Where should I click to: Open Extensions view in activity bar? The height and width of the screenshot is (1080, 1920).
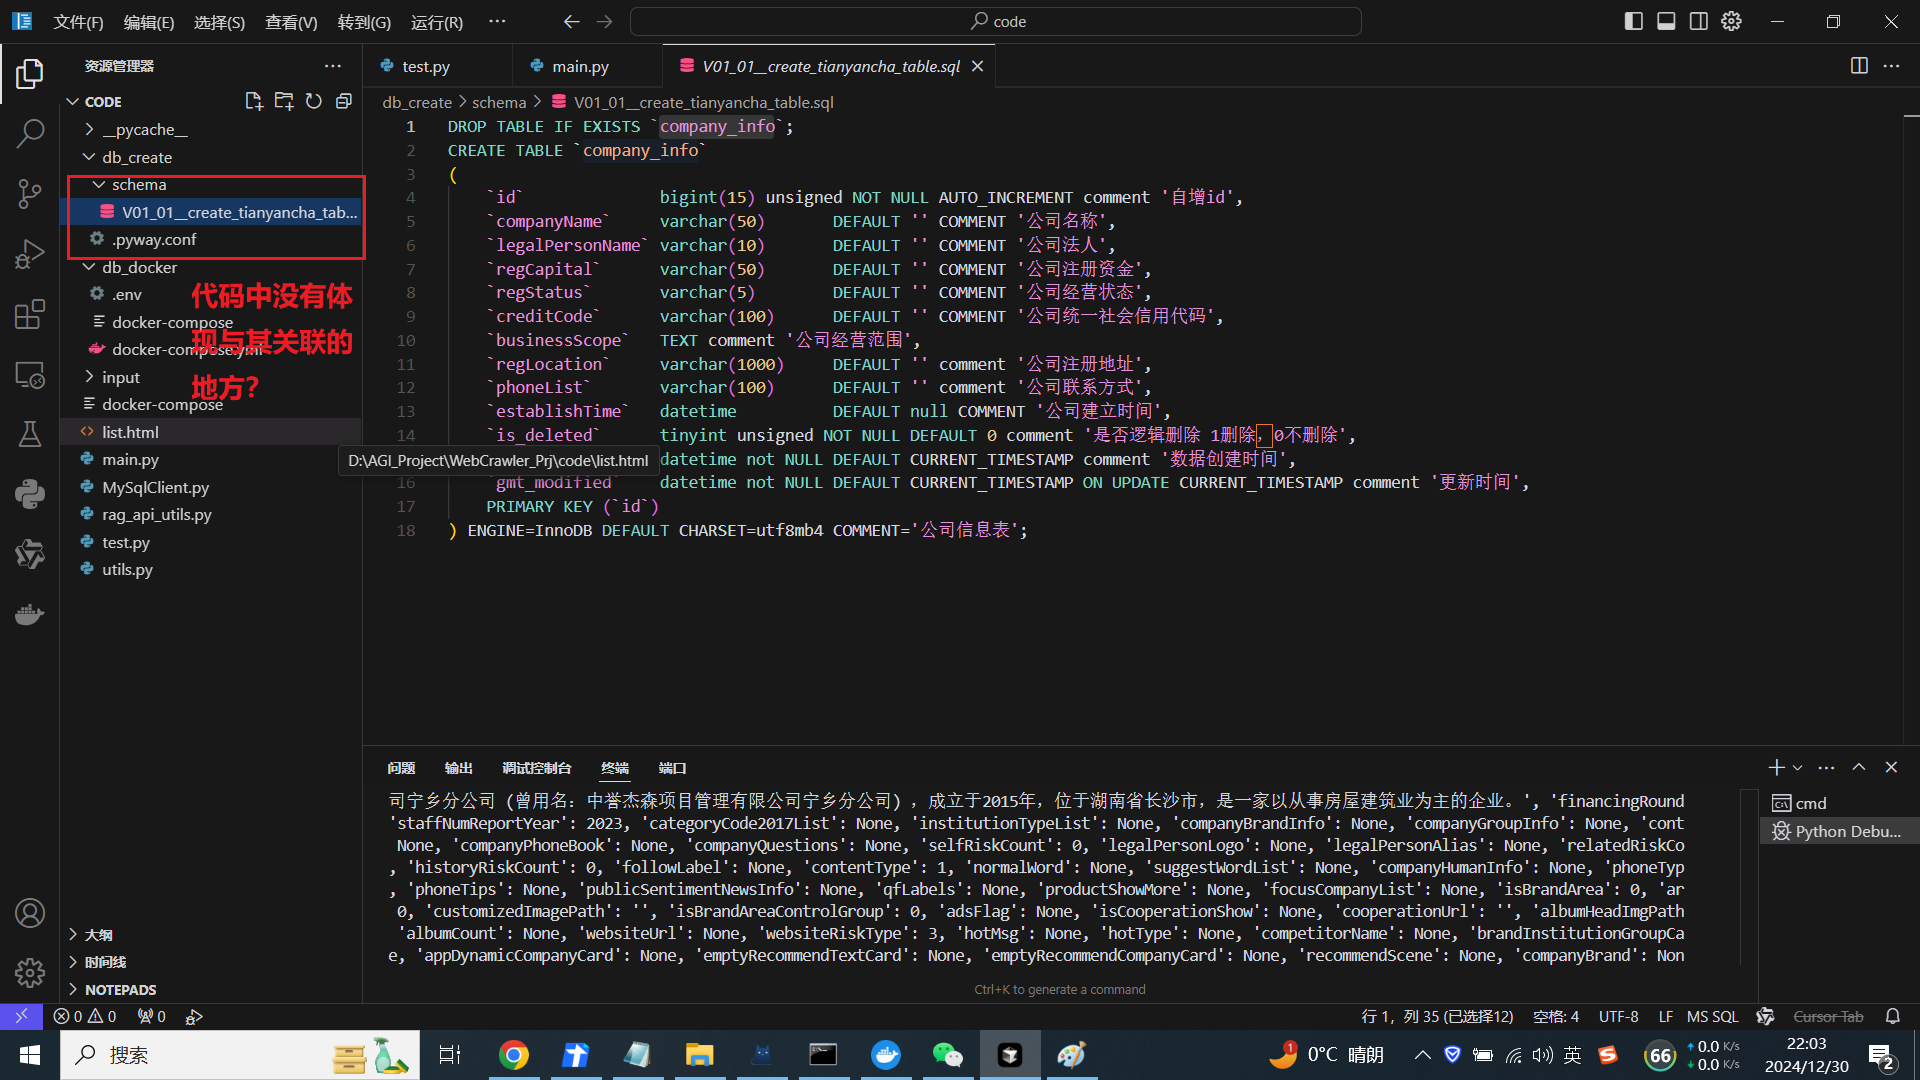(30, 314)
